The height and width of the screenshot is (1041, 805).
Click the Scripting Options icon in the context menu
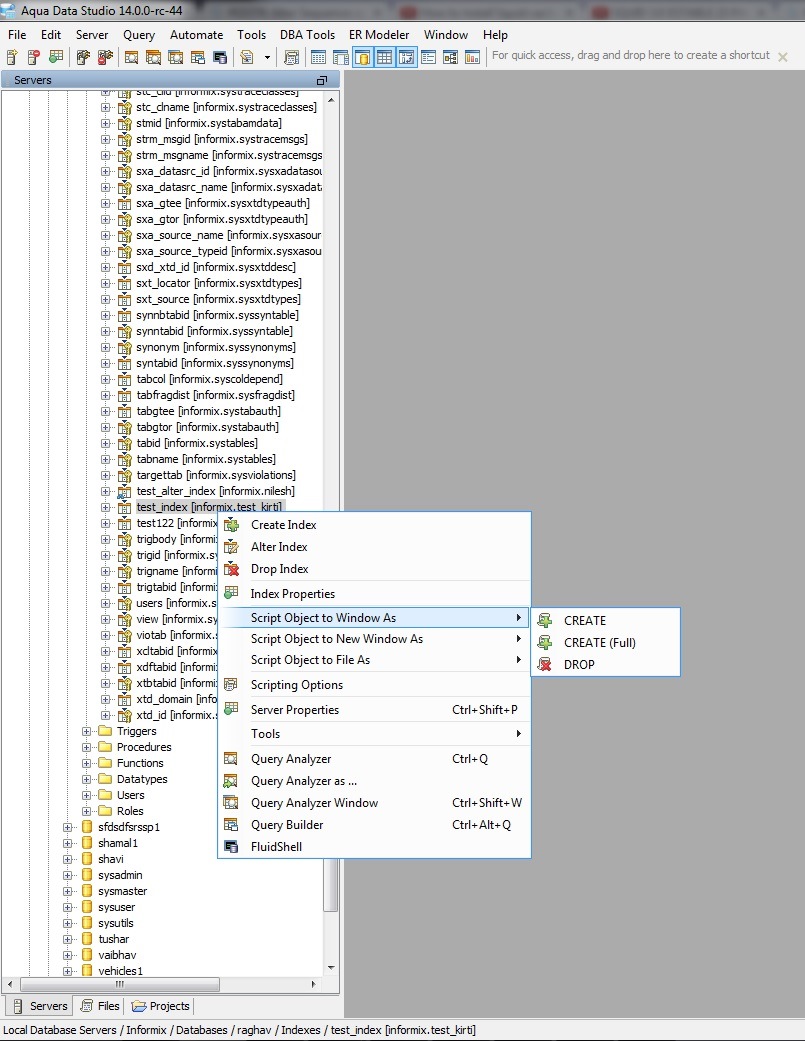[x=231, y=684]
